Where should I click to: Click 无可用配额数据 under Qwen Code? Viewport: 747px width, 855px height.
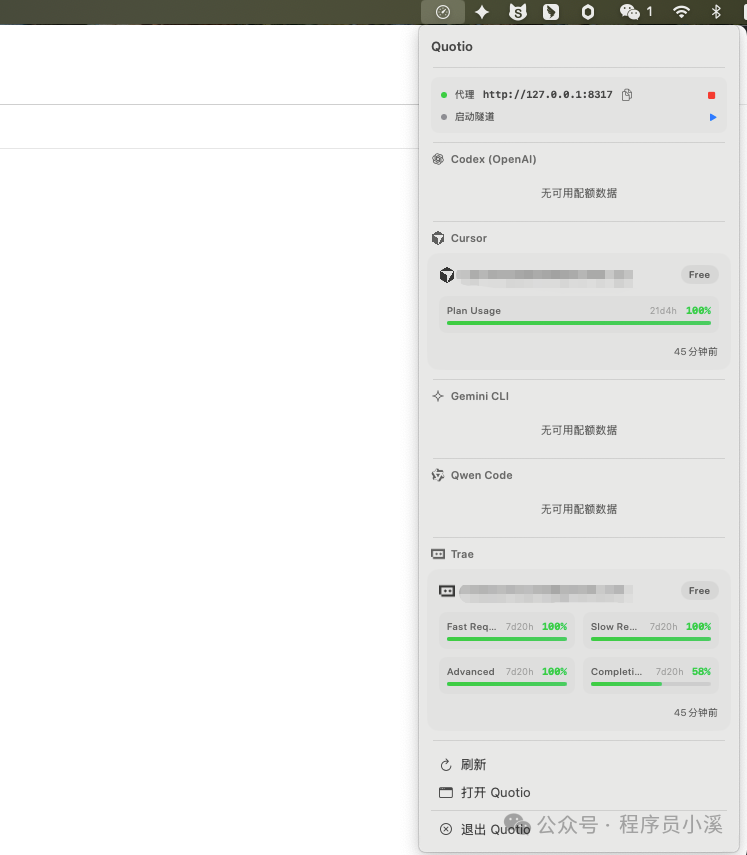(x=579, y=509)
